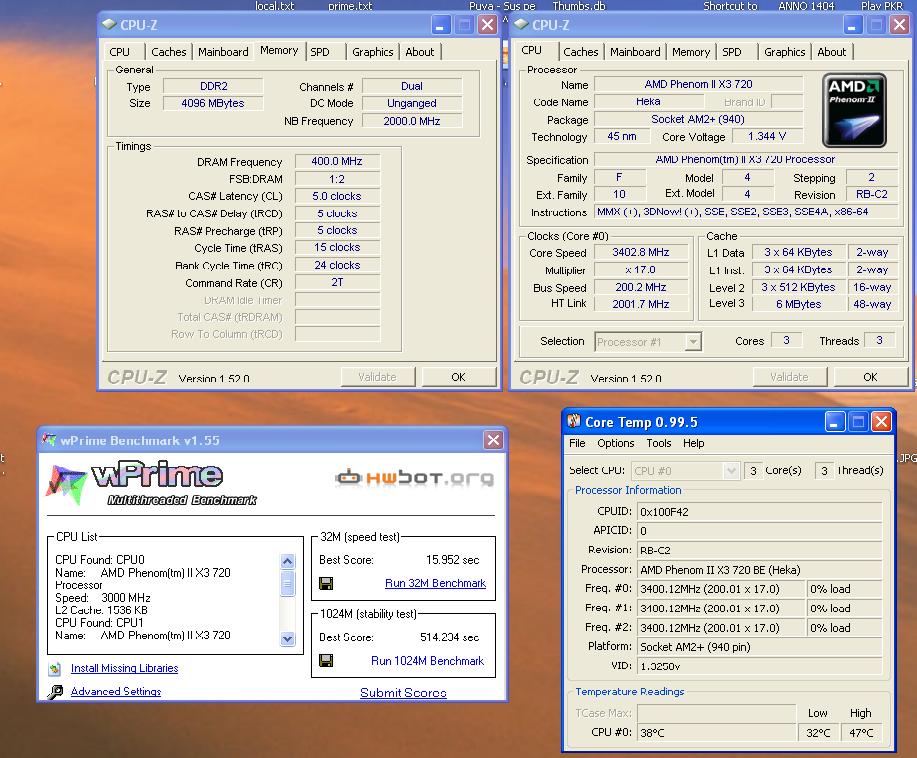917x758 pixels.
Task: Click the CPU List scroll up arrow
Action: click(x=287, y=561)
